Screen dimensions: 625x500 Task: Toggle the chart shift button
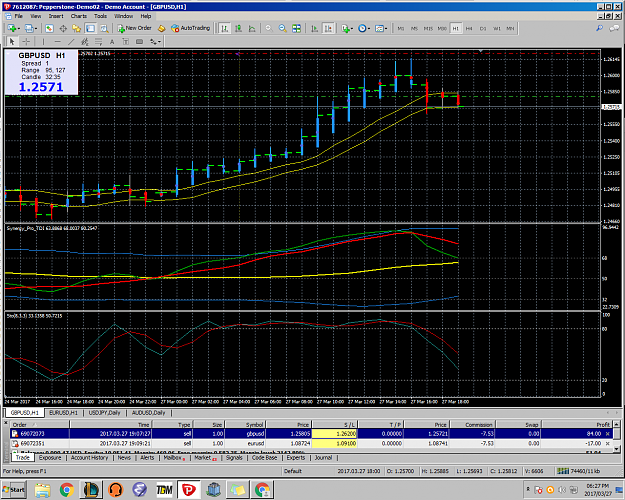[328, 28]
